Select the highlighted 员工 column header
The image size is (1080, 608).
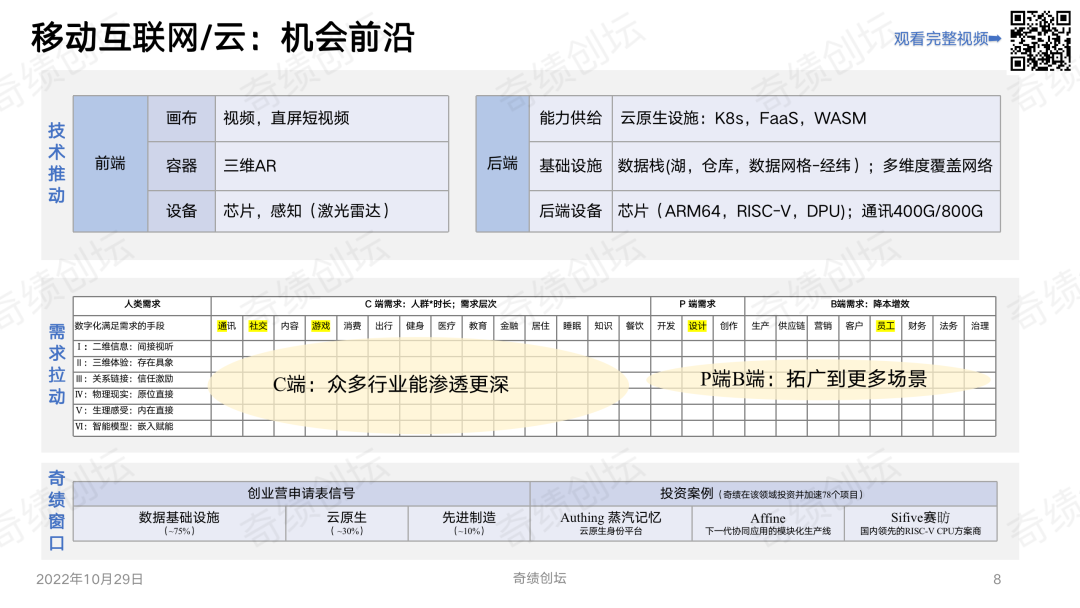tap(885, 326)
